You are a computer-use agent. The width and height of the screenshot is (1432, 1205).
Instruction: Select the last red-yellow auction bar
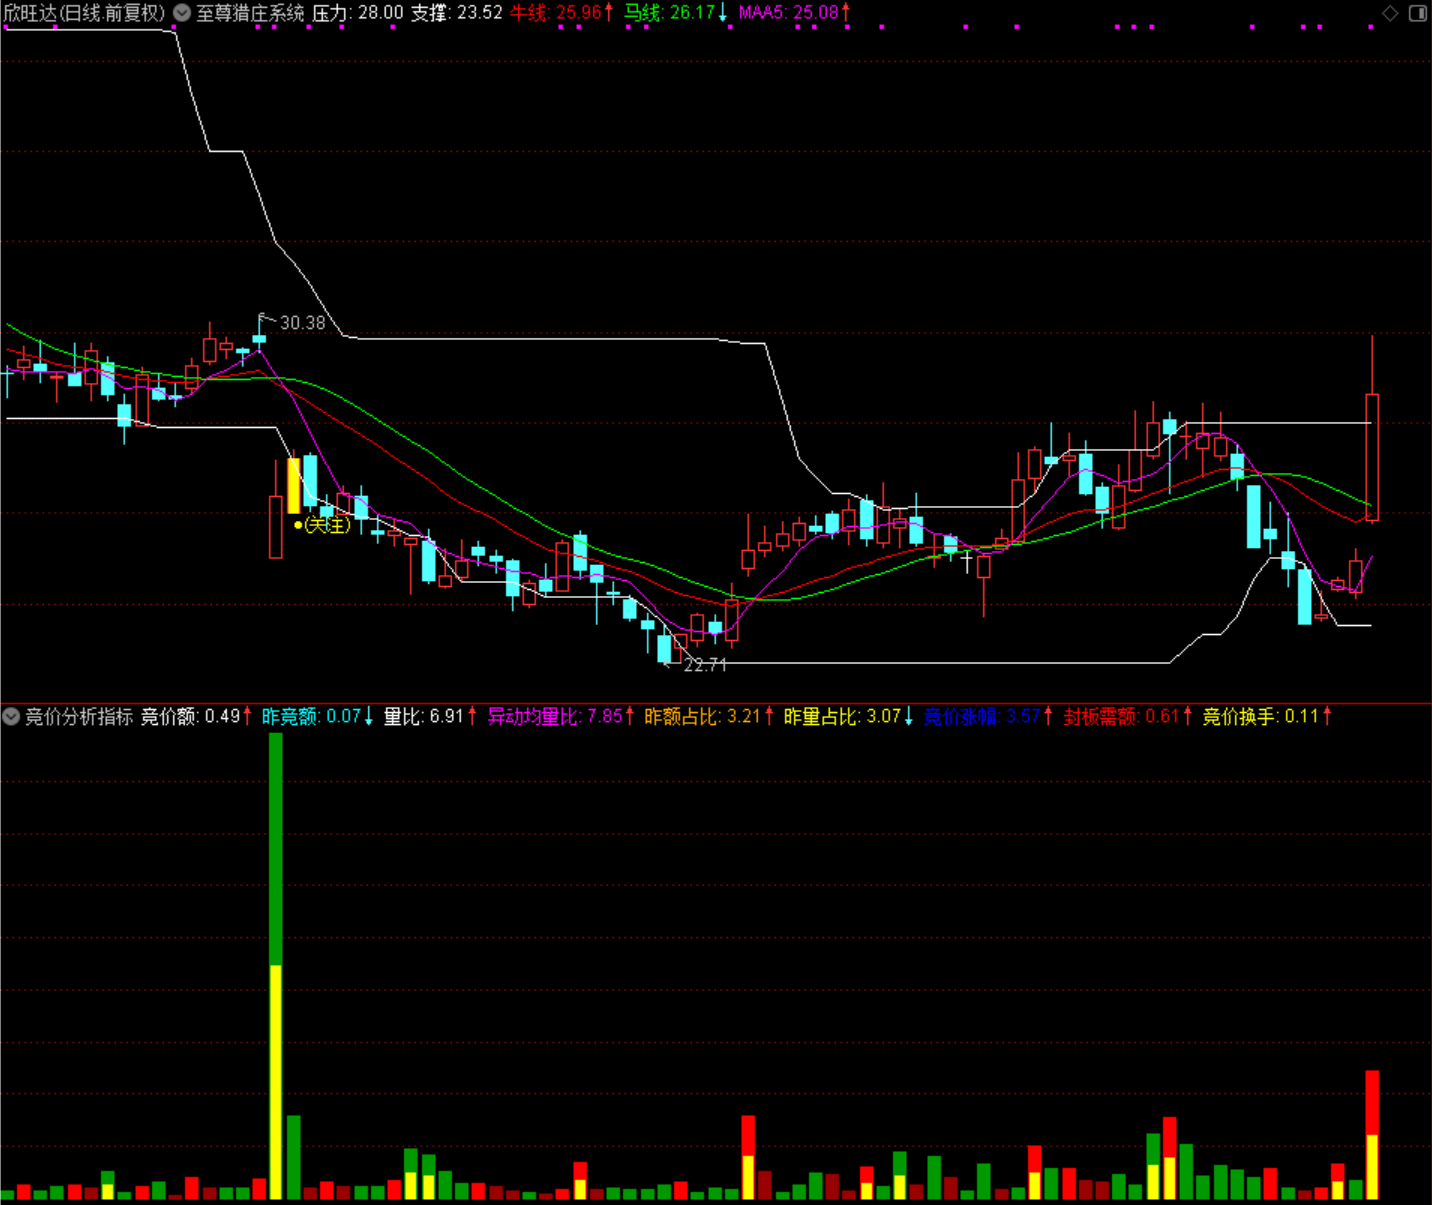coord(1372,1135)
